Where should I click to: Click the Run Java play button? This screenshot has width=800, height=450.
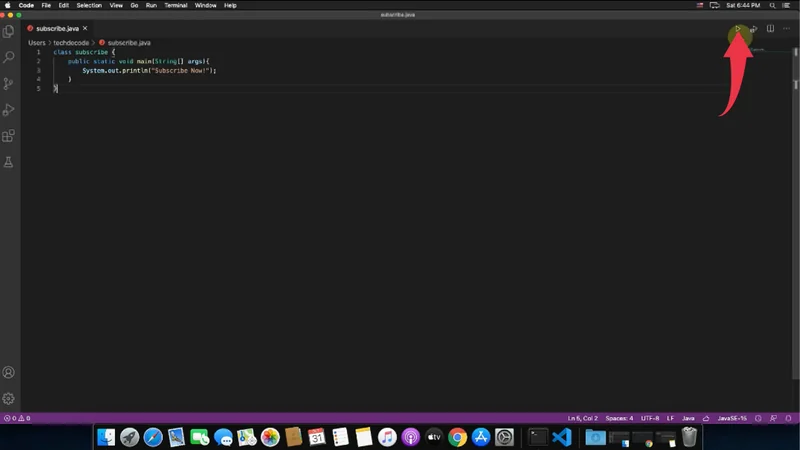coord(738,29)
